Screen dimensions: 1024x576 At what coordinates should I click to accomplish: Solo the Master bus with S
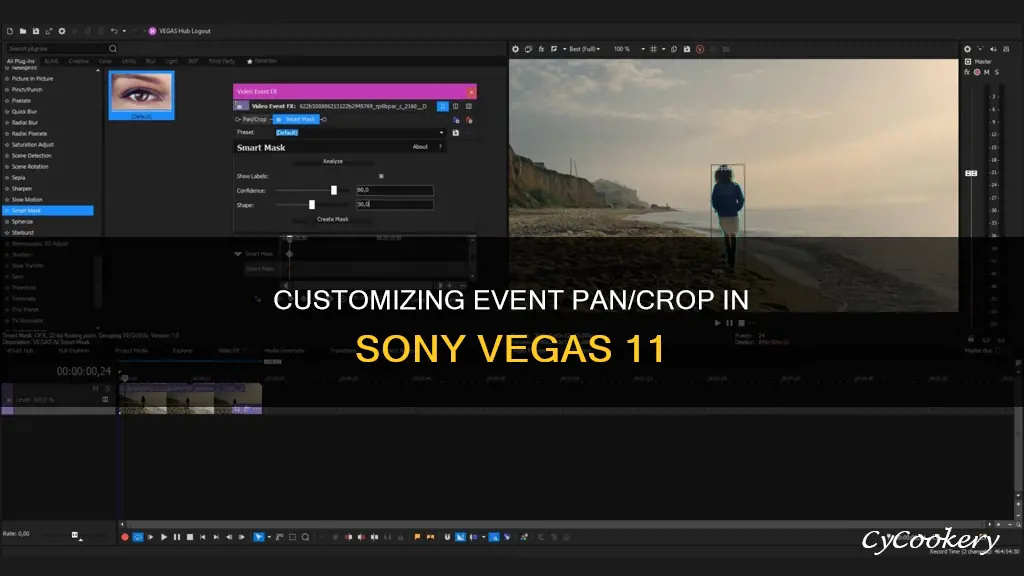pos(997,72)
